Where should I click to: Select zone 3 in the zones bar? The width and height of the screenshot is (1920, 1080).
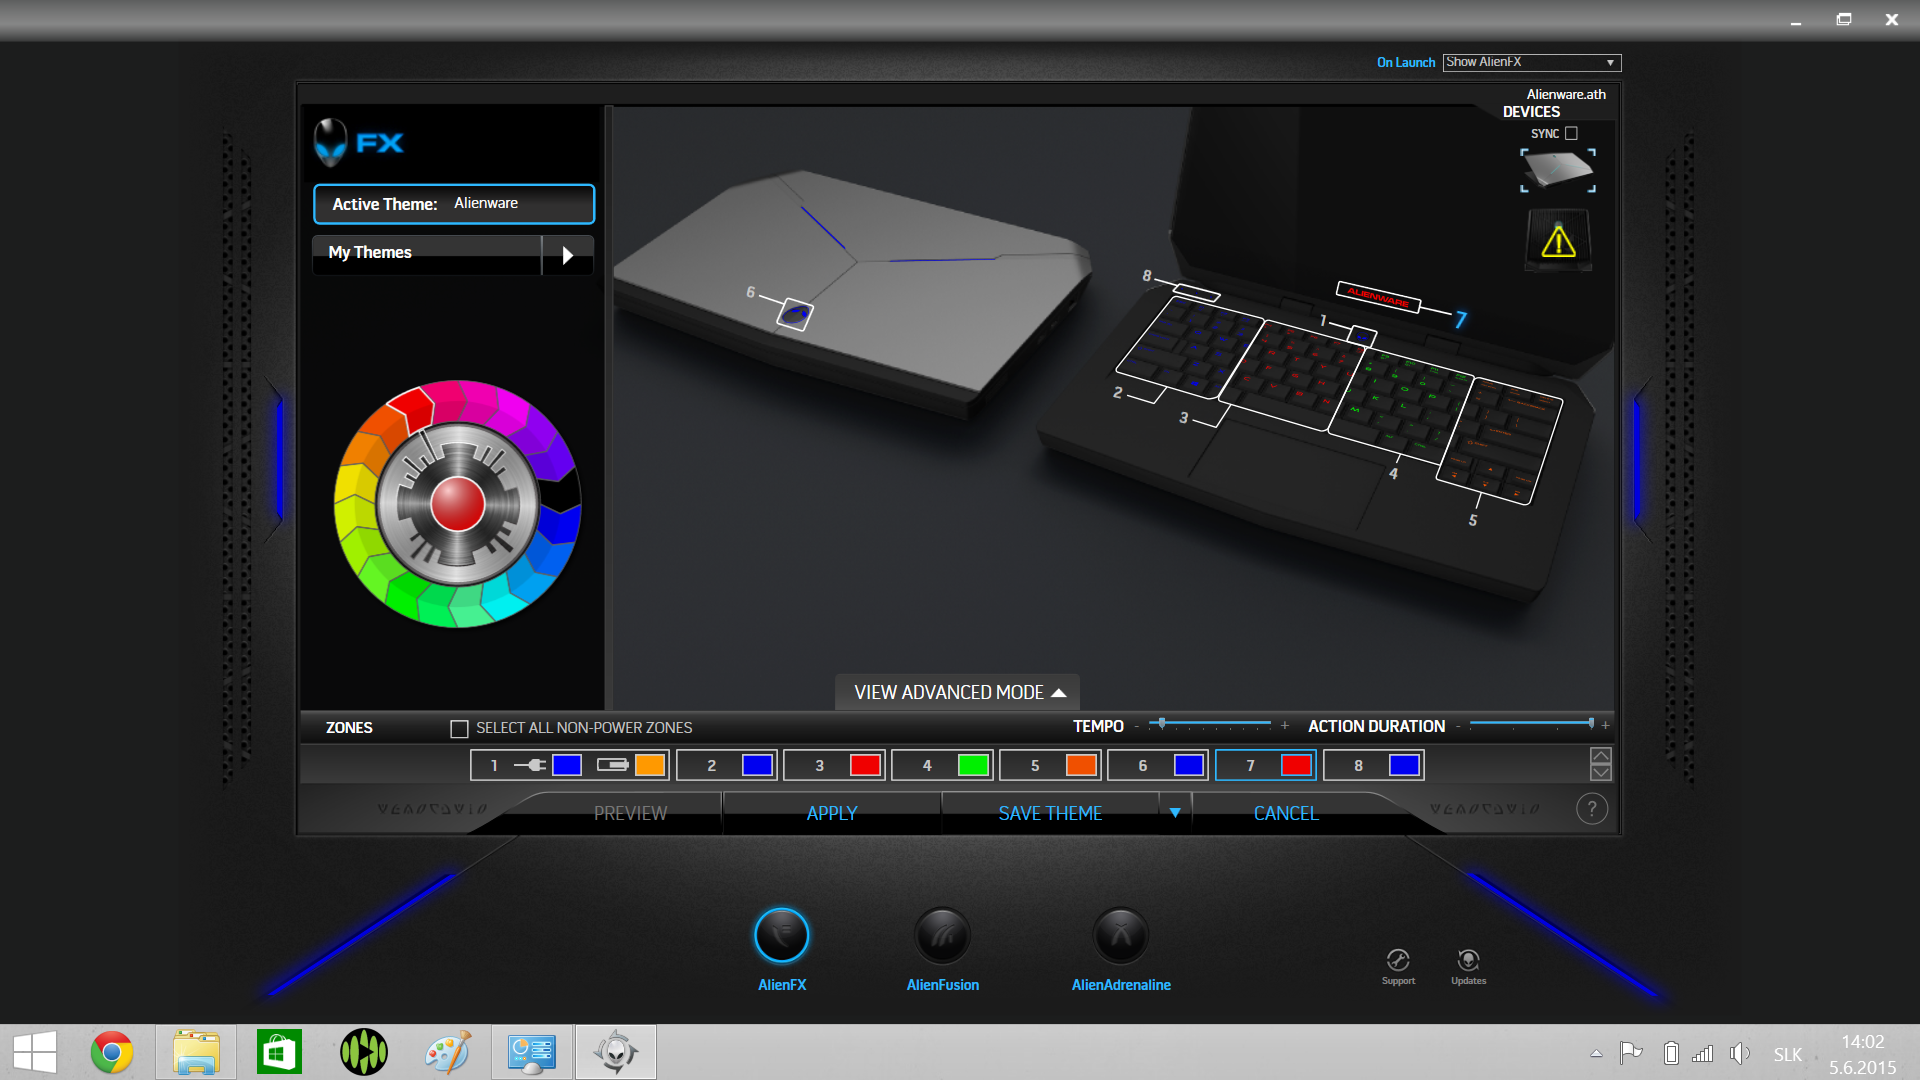(x=835, y=765)
